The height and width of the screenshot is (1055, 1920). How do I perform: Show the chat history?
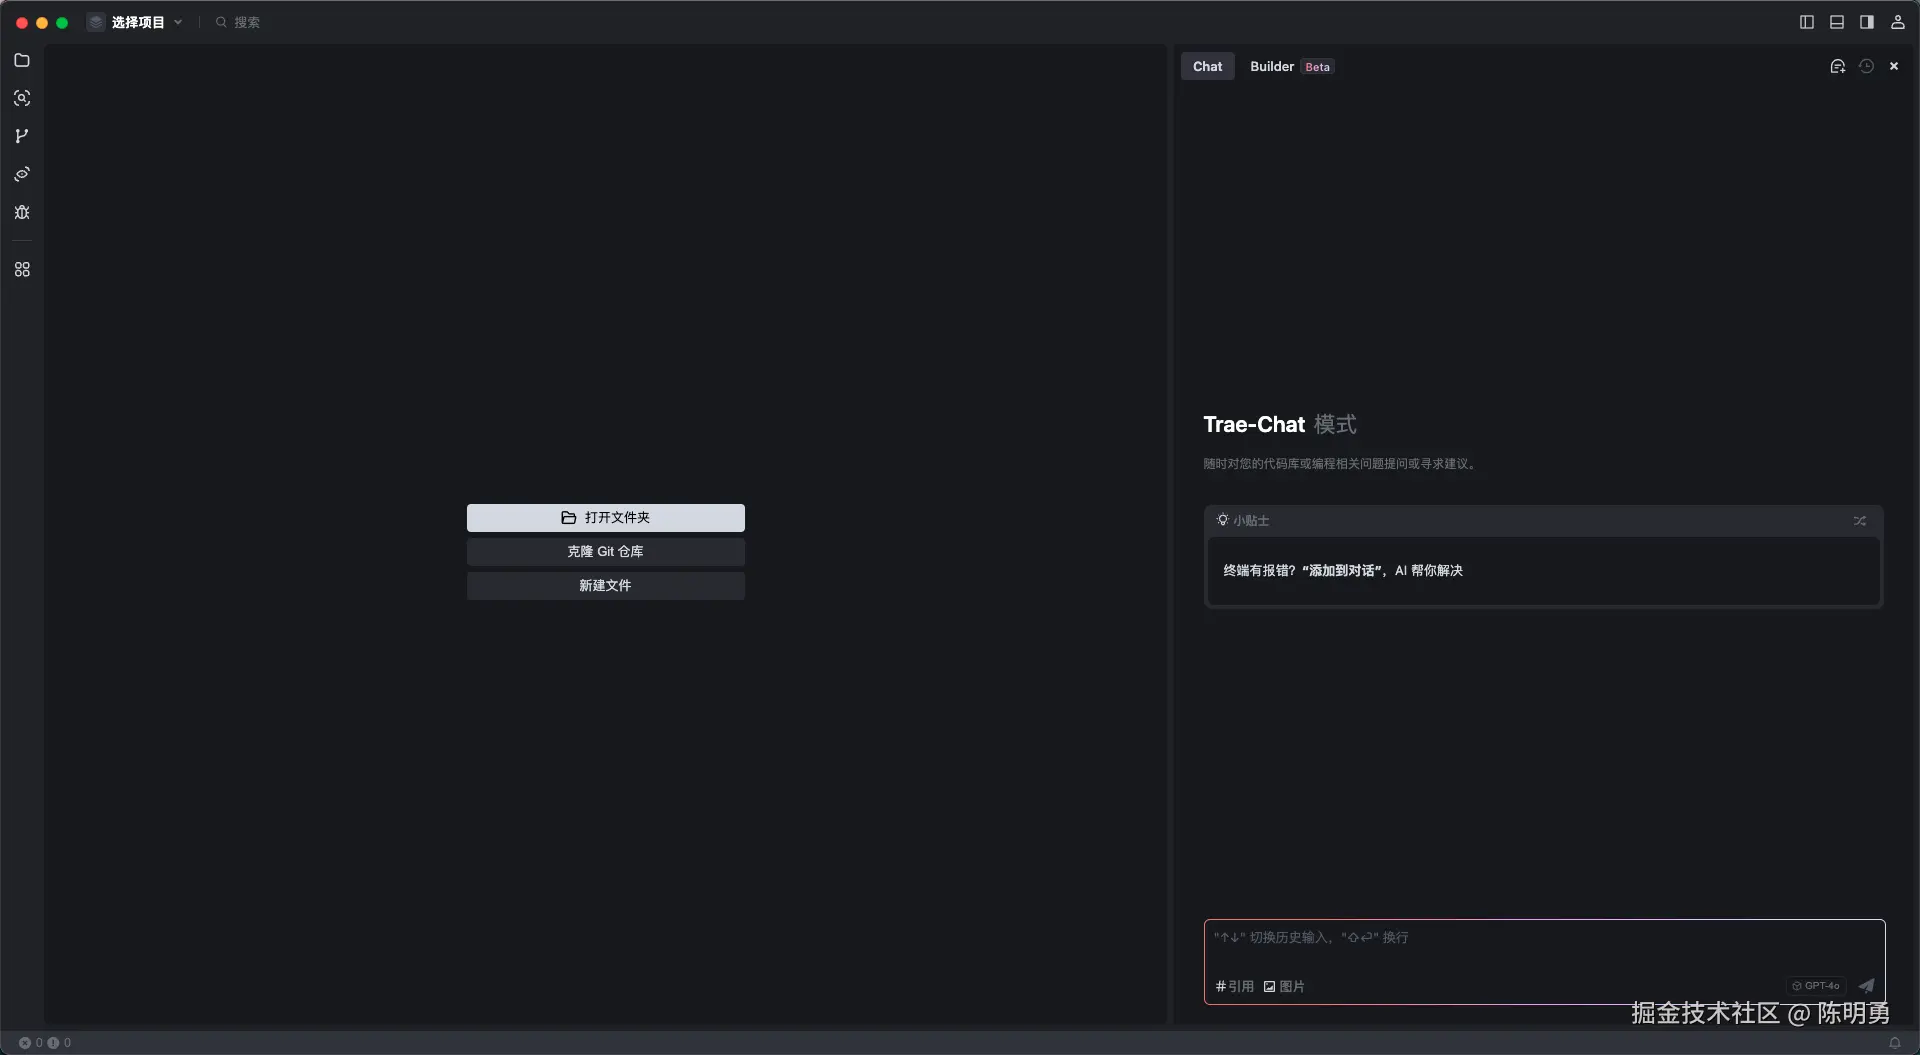pos(1866,66)
